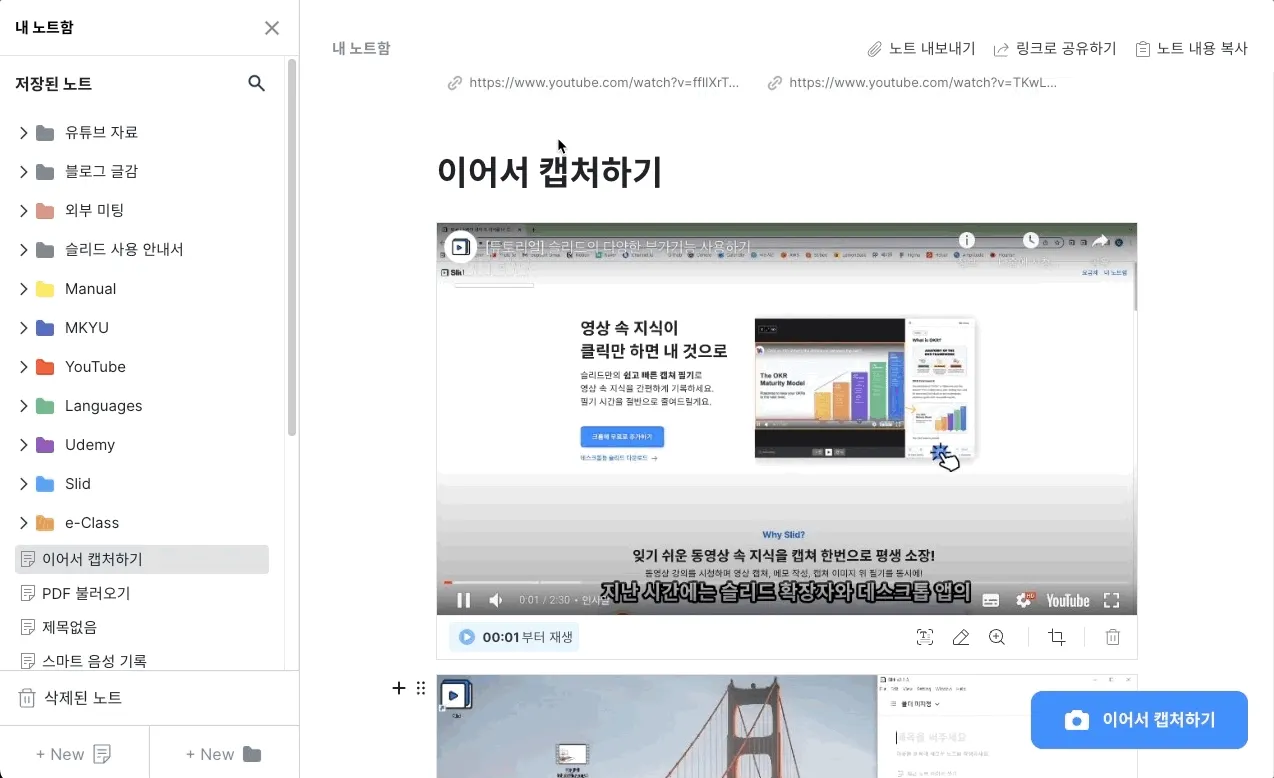Screen dimensions: 1274x778
Task: Delete the capture with trash icon
Action: (1113, 637)
